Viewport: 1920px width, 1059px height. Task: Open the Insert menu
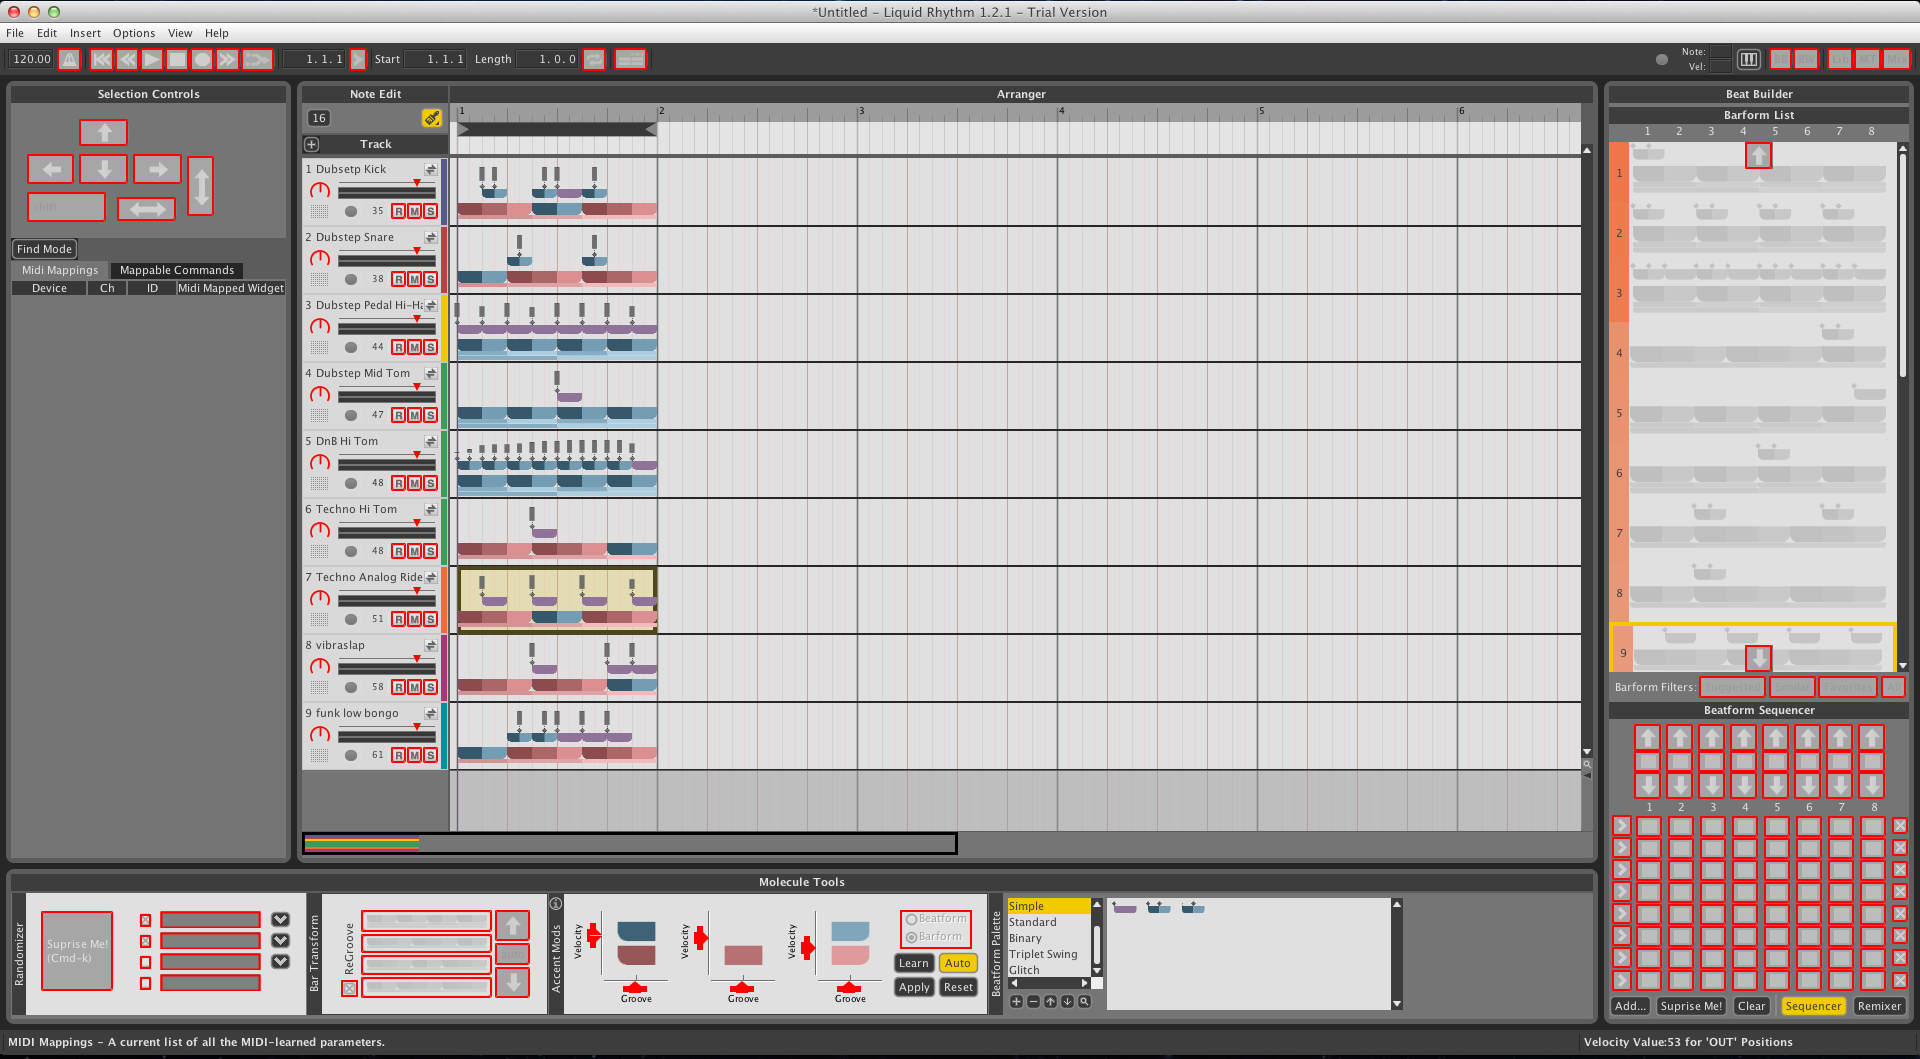tap(85, 33)
